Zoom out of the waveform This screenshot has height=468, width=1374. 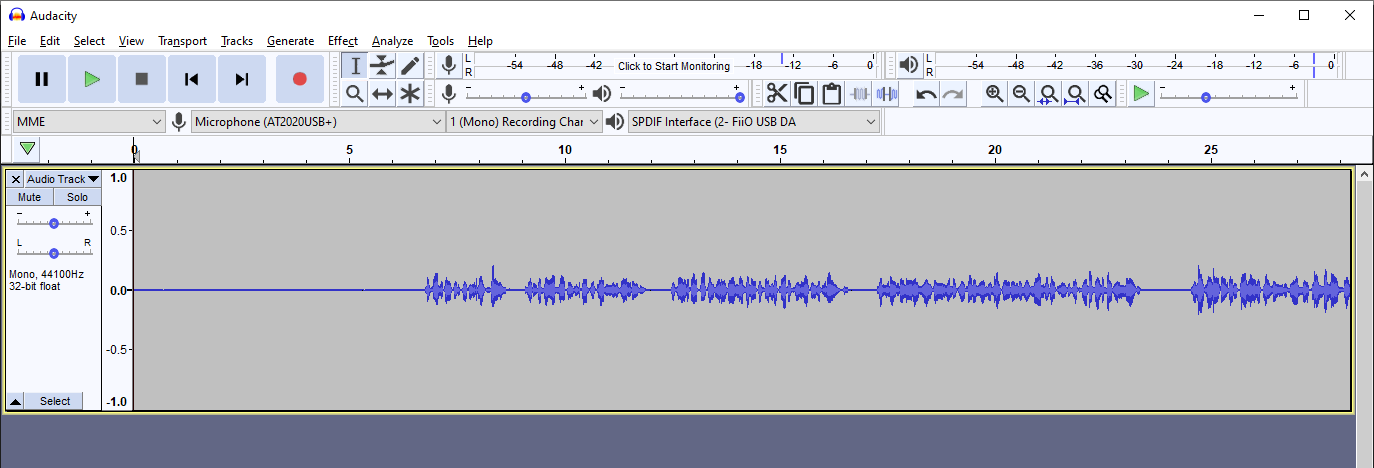(x=1021, y=94)
